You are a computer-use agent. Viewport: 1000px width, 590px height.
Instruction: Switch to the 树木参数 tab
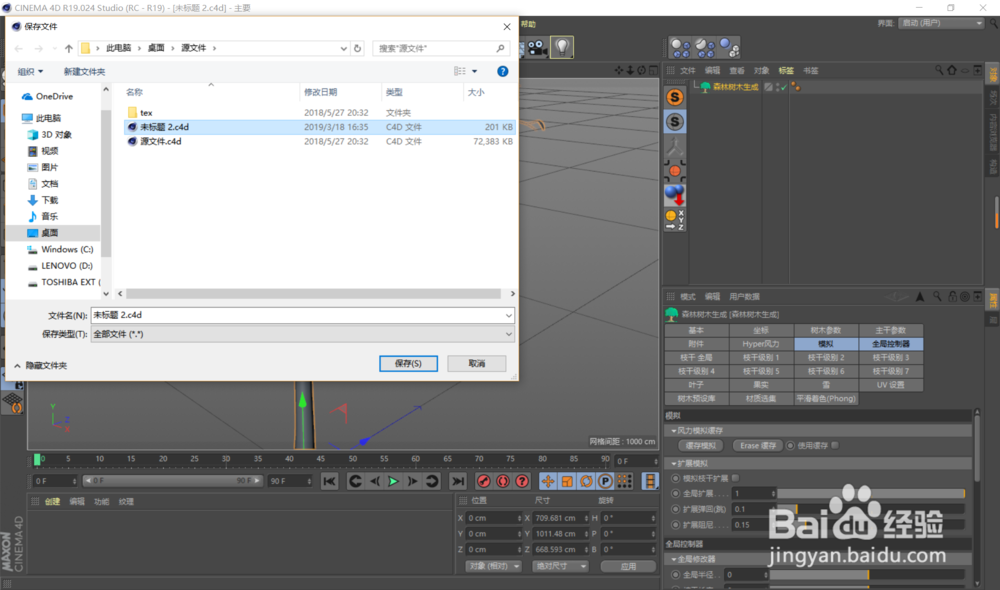(x=825, y=330)
